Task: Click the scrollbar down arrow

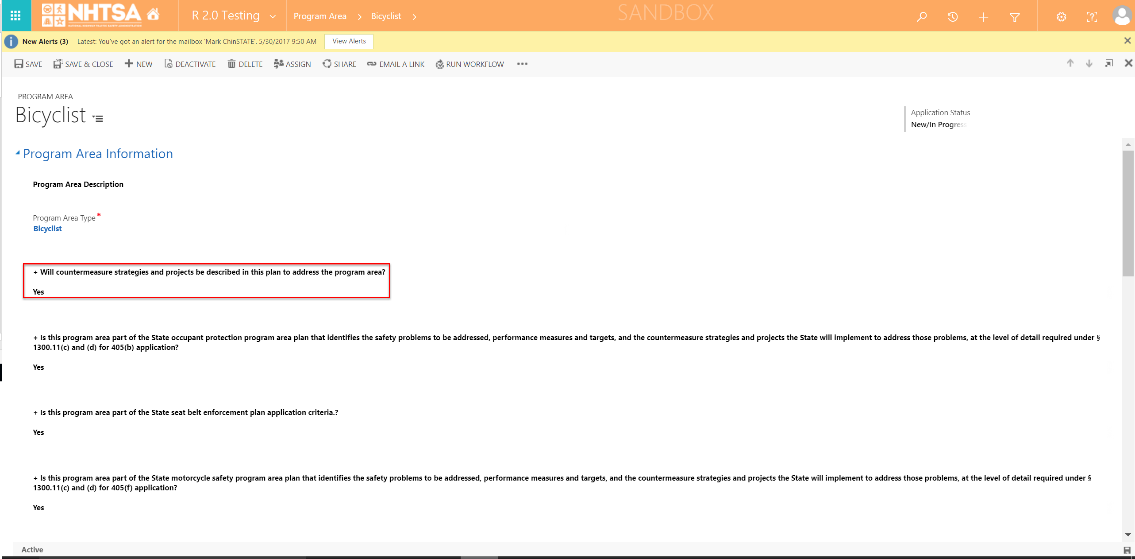Action: 1128,534
